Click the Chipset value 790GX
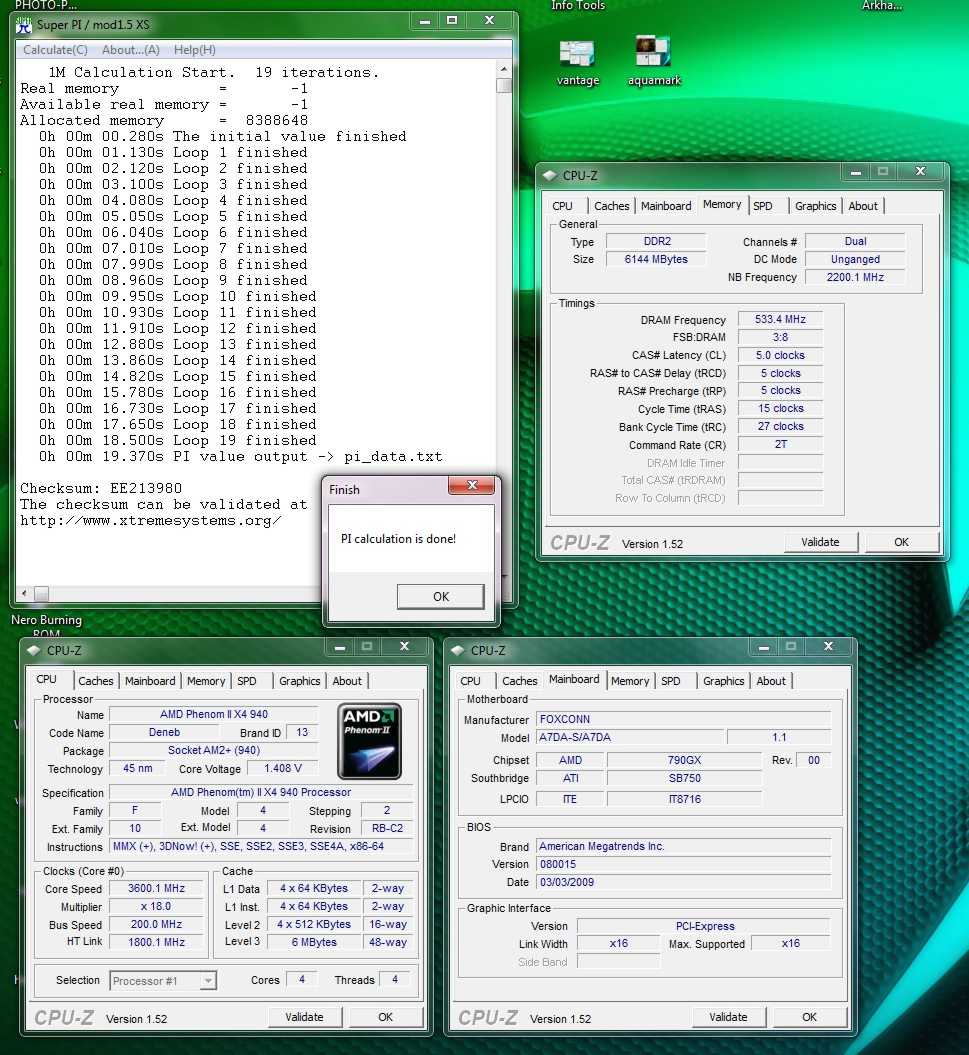This screenshot has width=969, height=1055. coord(684,760)
